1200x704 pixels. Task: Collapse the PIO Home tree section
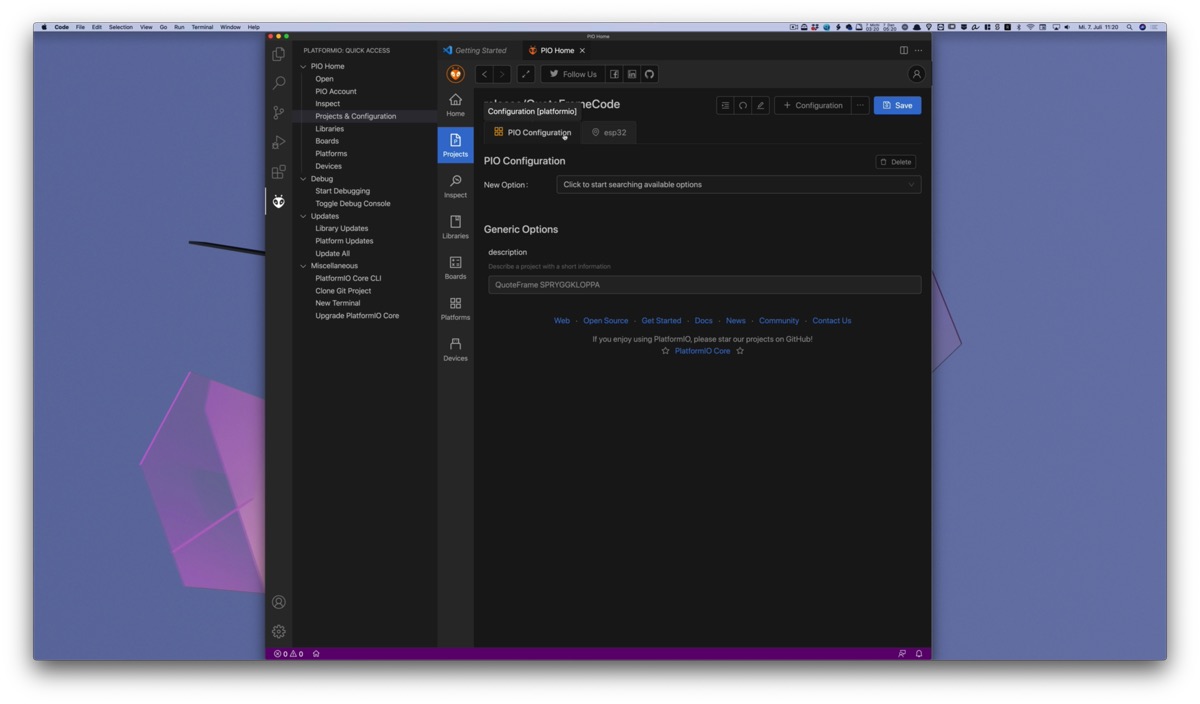pyautogui.click(x=303, y=66)
